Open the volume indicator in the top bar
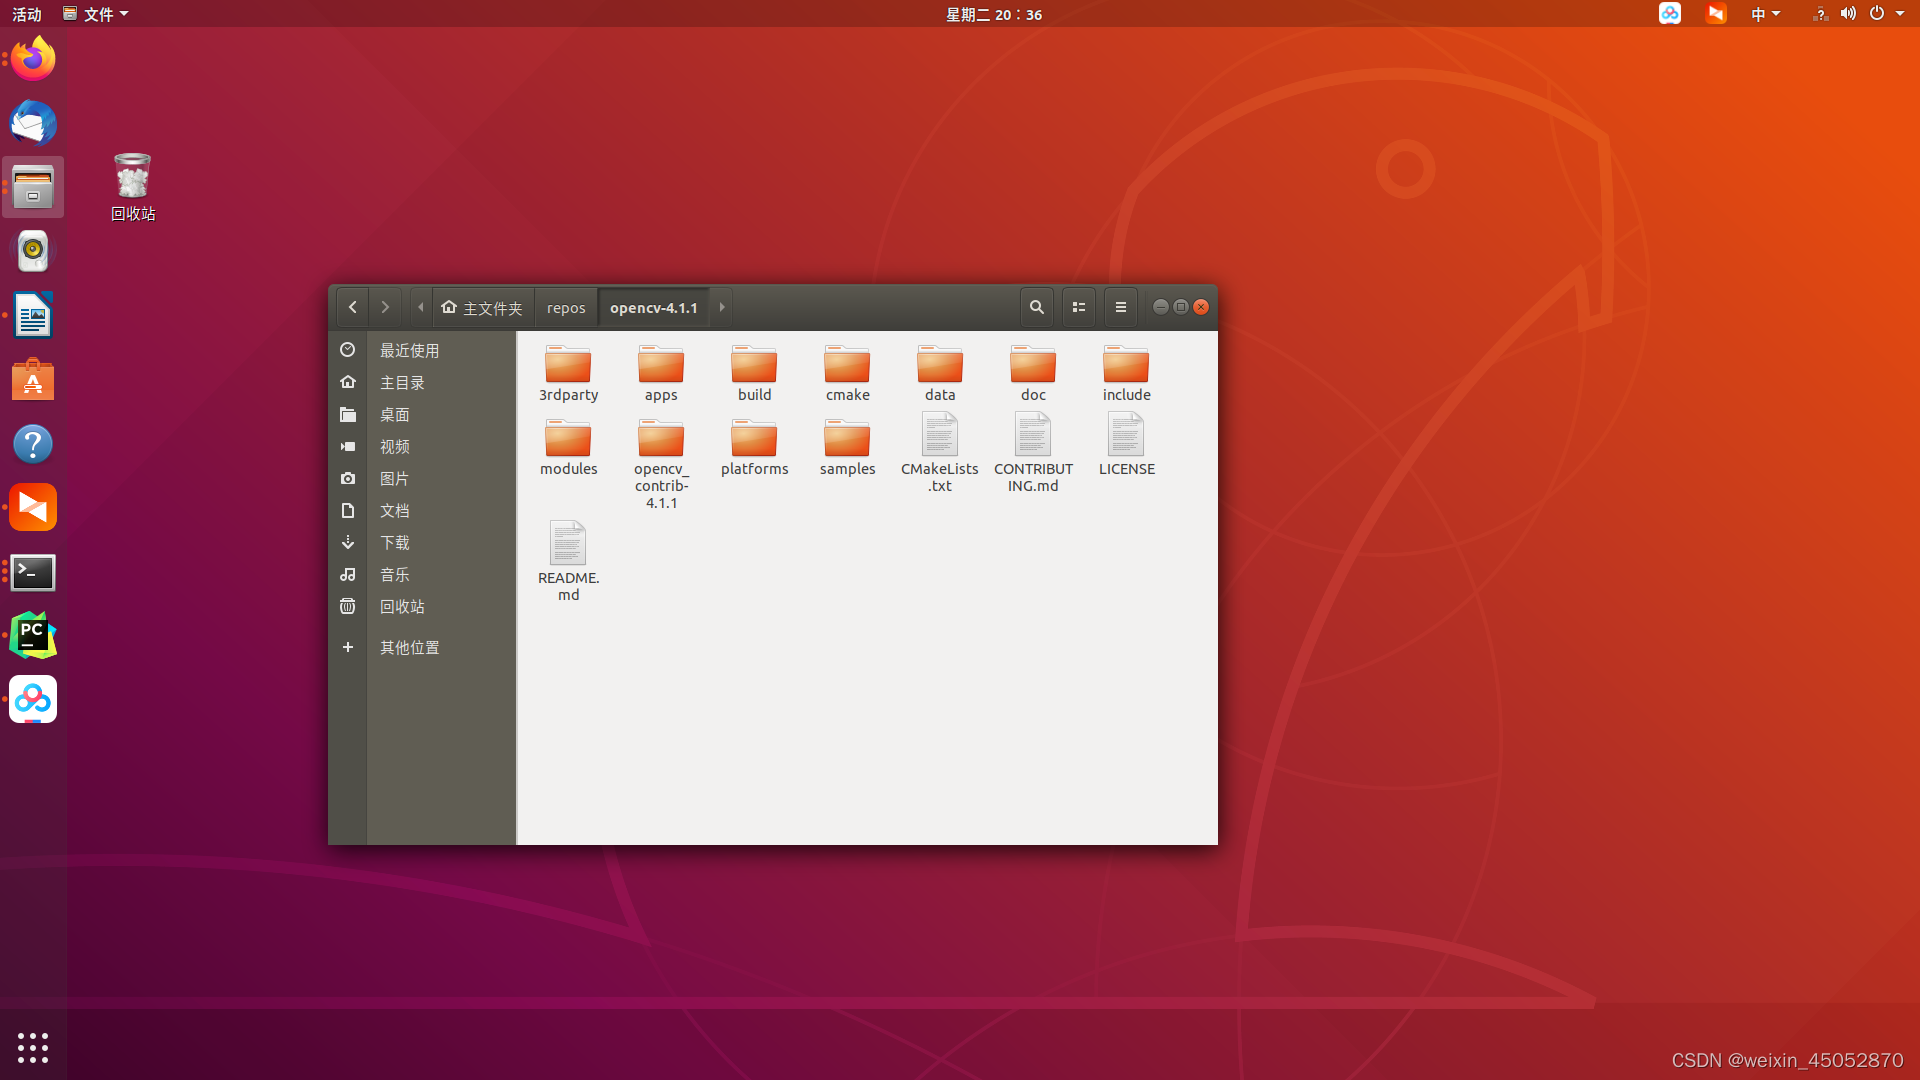Image resolution: width=1920 pixels, height=1080 pixels. pyautogui.click(x=1848, y=14)
